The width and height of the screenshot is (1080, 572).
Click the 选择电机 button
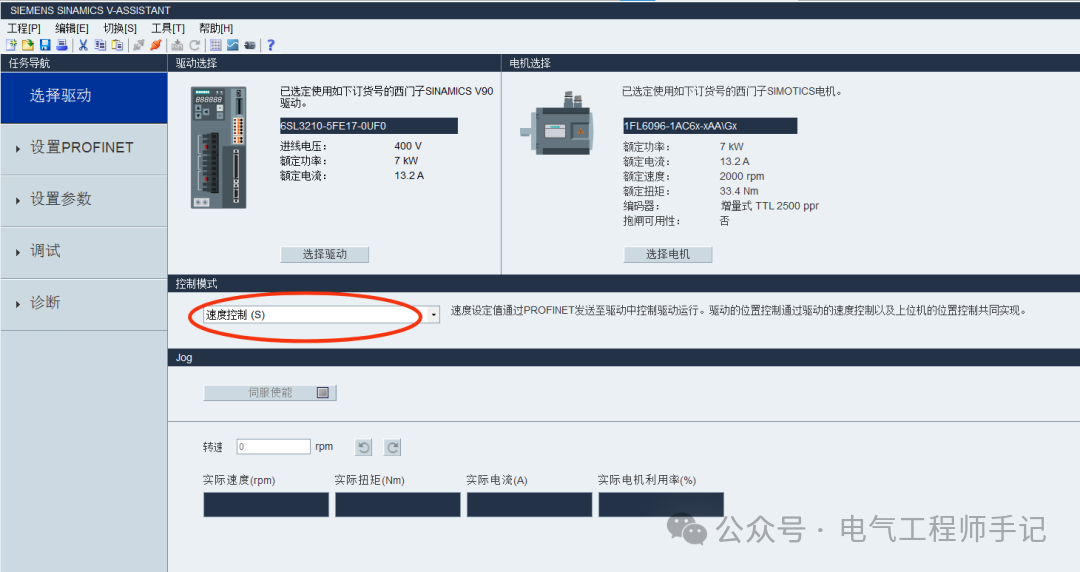(x=667, y=254)
